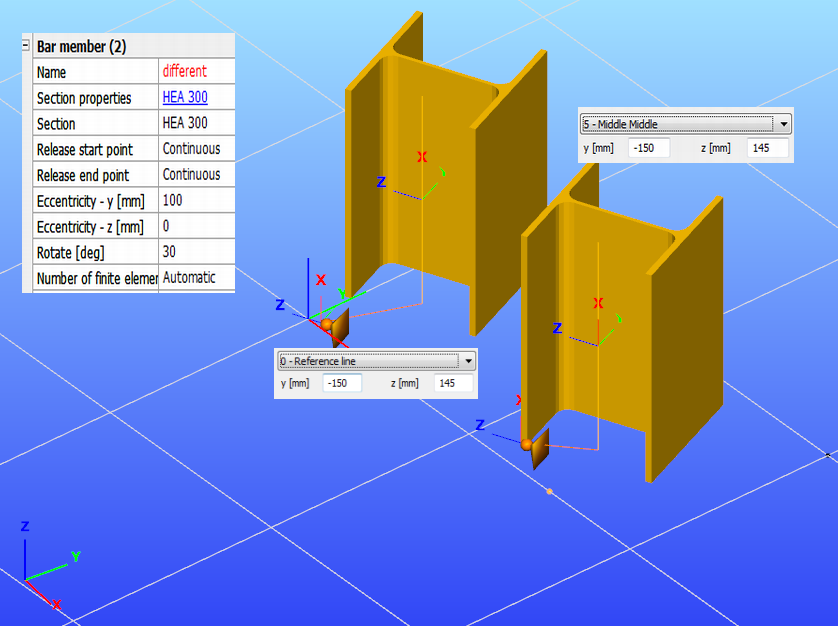Click the z [mm] field under Middle Middle

pyautogui.click(x=767, y=148)
